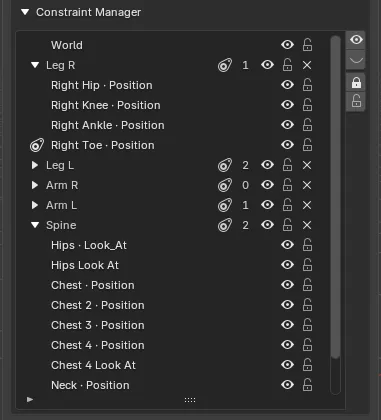Remove the Spine group

(x=307, y=225)
